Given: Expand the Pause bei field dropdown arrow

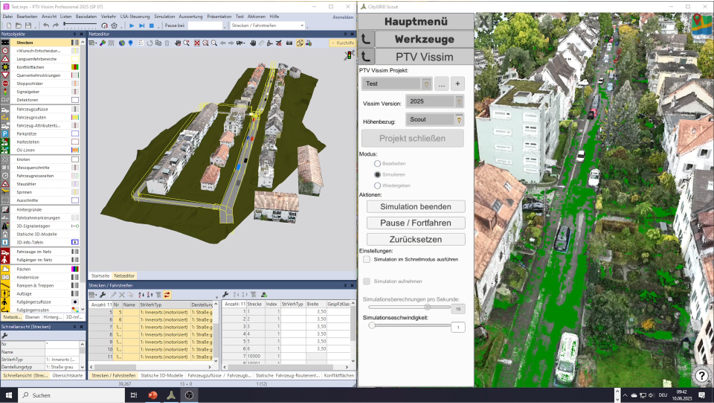Looking at the screenshot, I should [x=225, y=26].
